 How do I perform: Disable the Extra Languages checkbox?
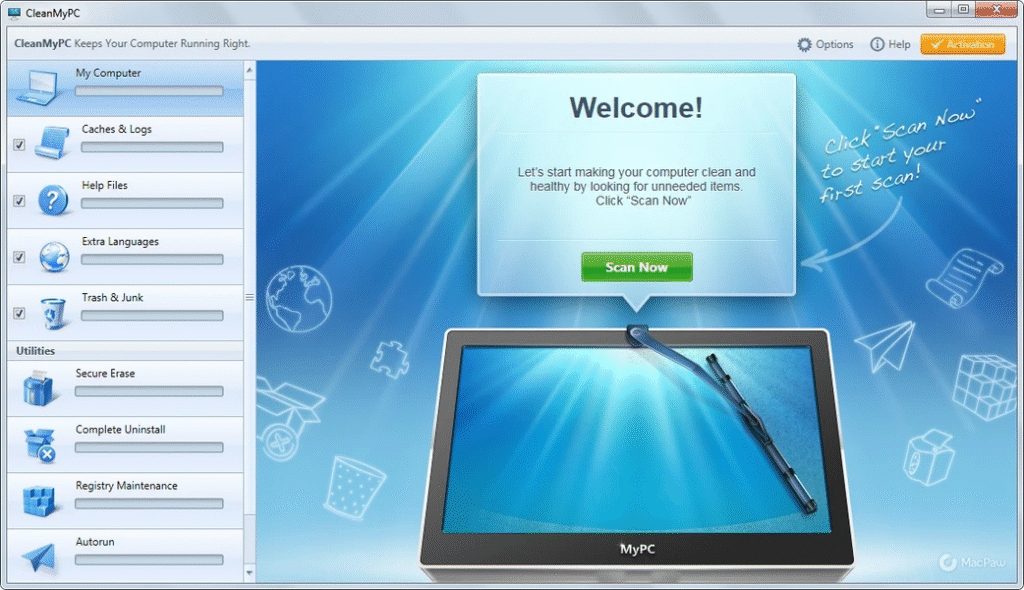pyautogui.click(x=19, y=257)
